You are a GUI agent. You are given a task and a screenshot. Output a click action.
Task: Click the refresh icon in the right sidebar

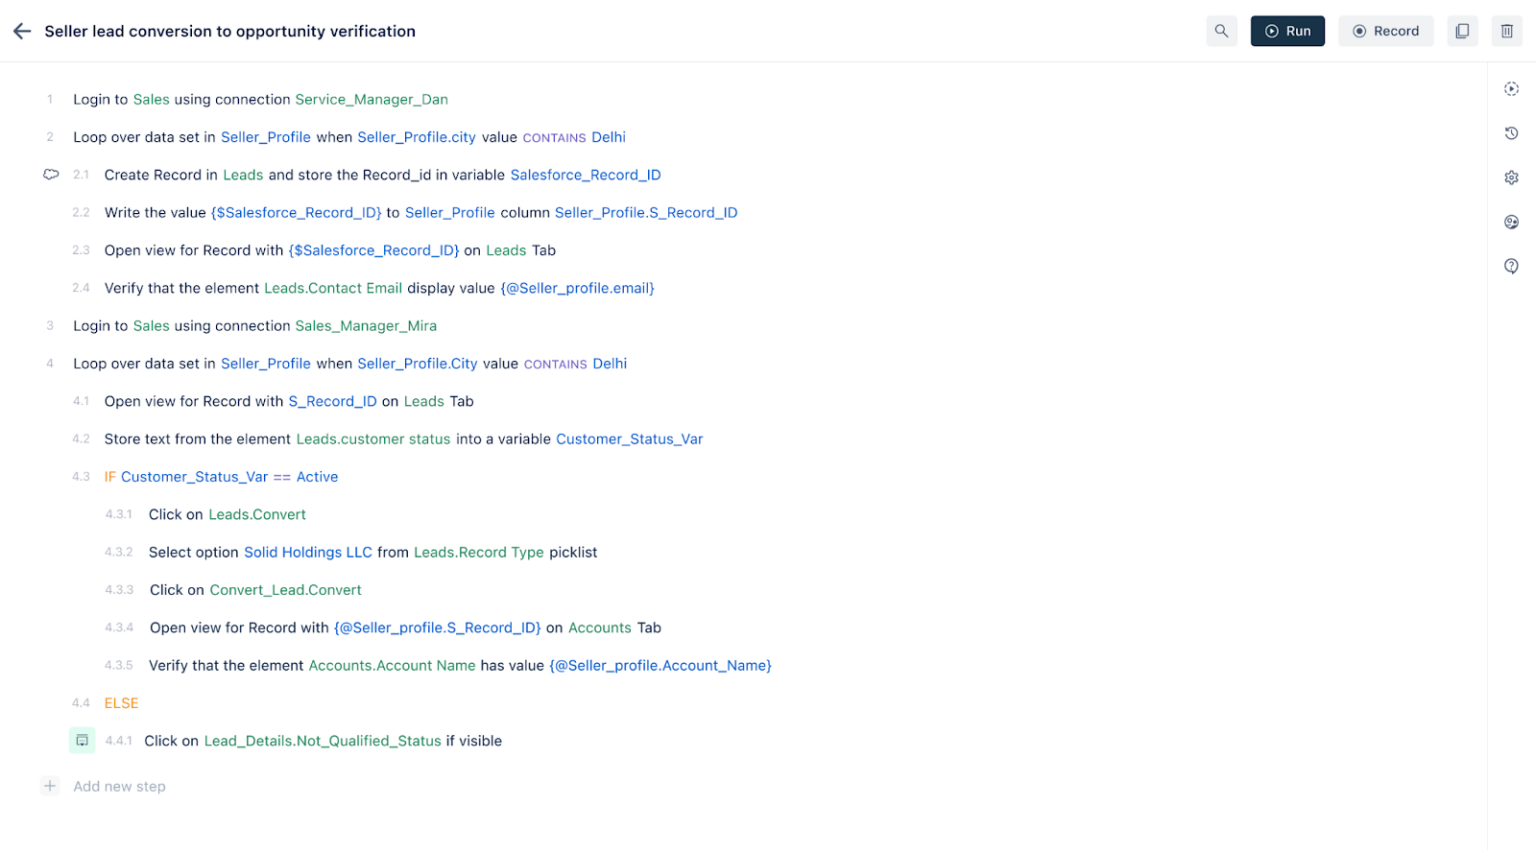coord(1511,133)
